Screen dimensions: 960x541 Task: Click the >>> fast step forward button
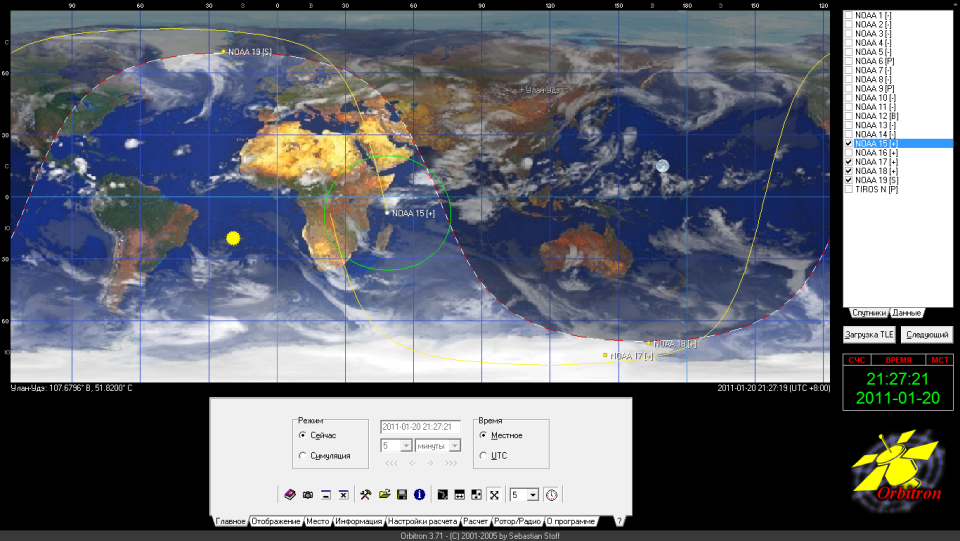click(x=451, y=463)
